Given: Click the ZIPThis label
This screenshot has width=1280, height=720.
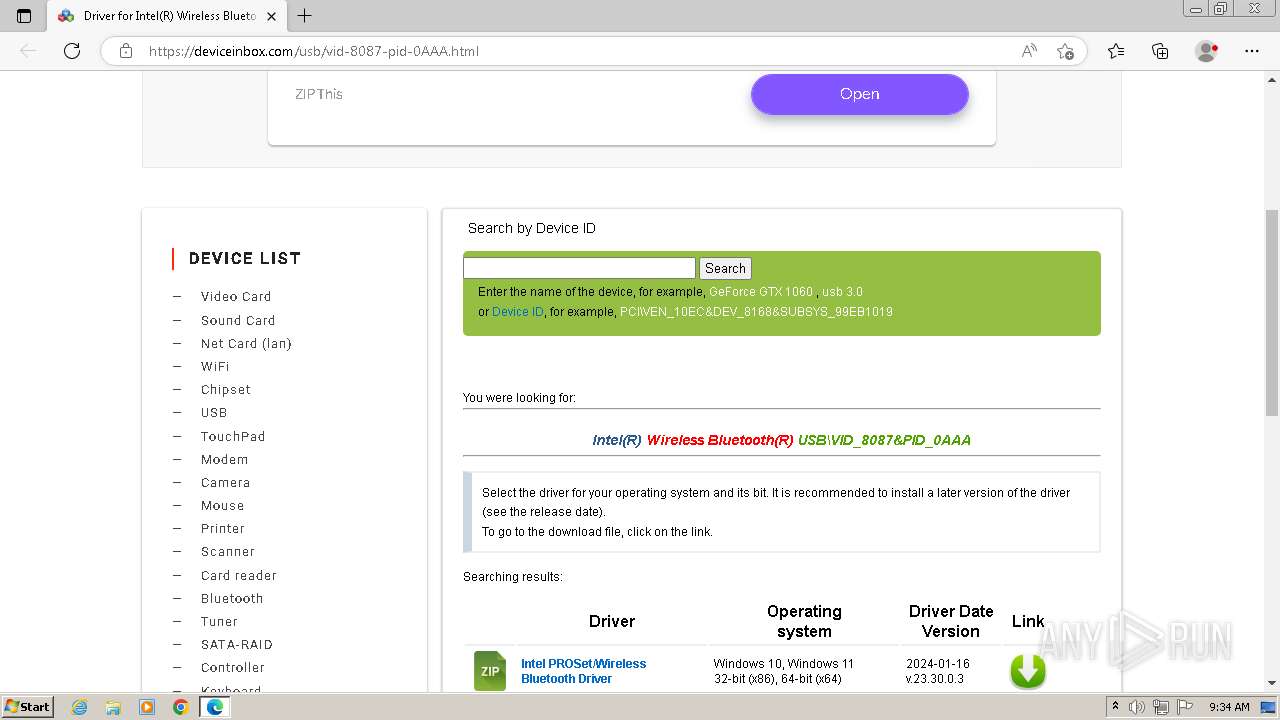Looking at the screenshot, I should tap(319, 94).
